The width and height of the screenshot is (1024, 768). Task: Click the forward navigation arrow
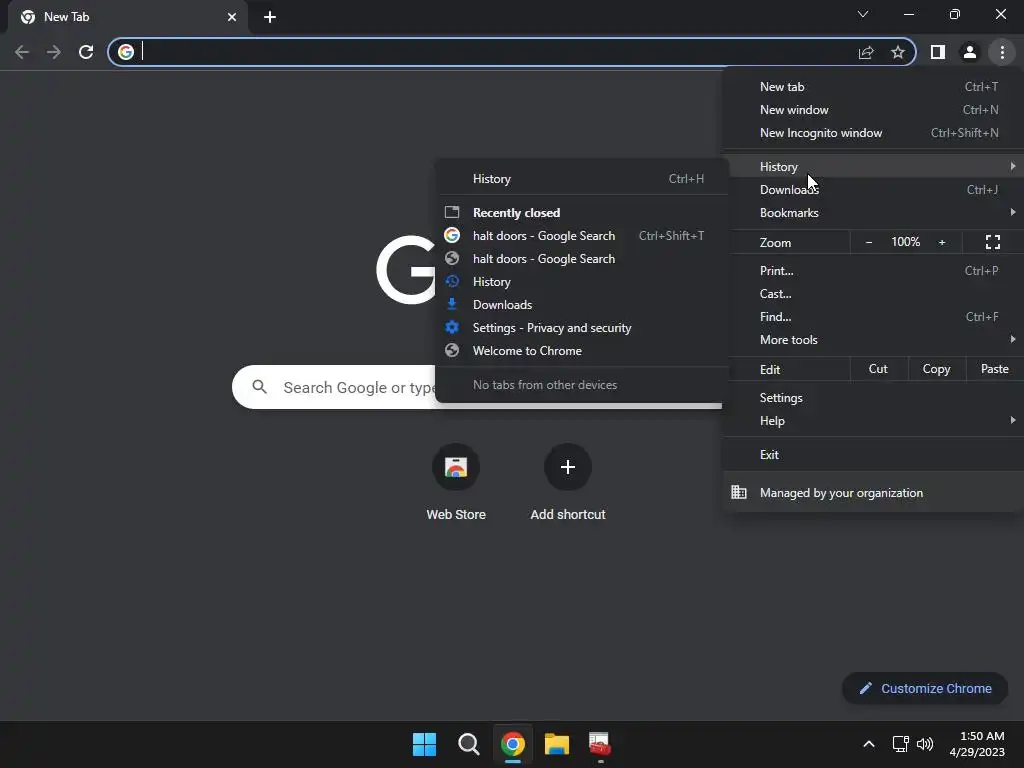54,52
